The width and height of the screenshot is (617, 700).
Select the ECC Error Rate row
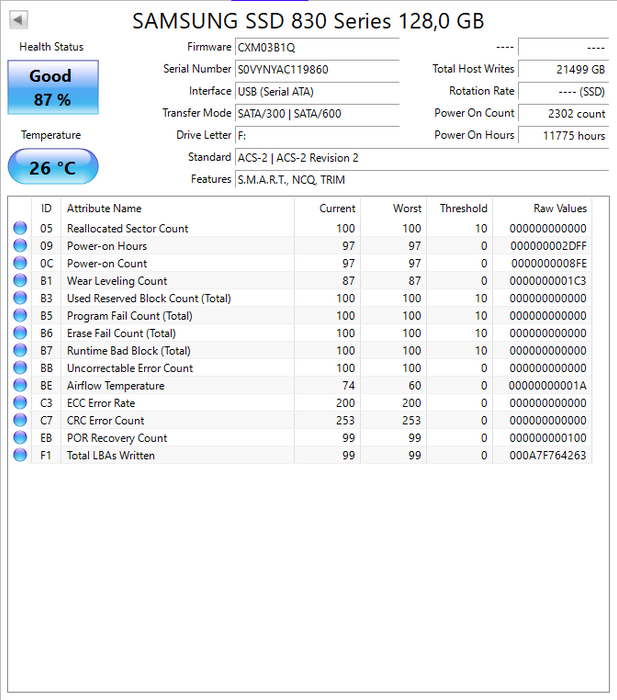point(300,403)
